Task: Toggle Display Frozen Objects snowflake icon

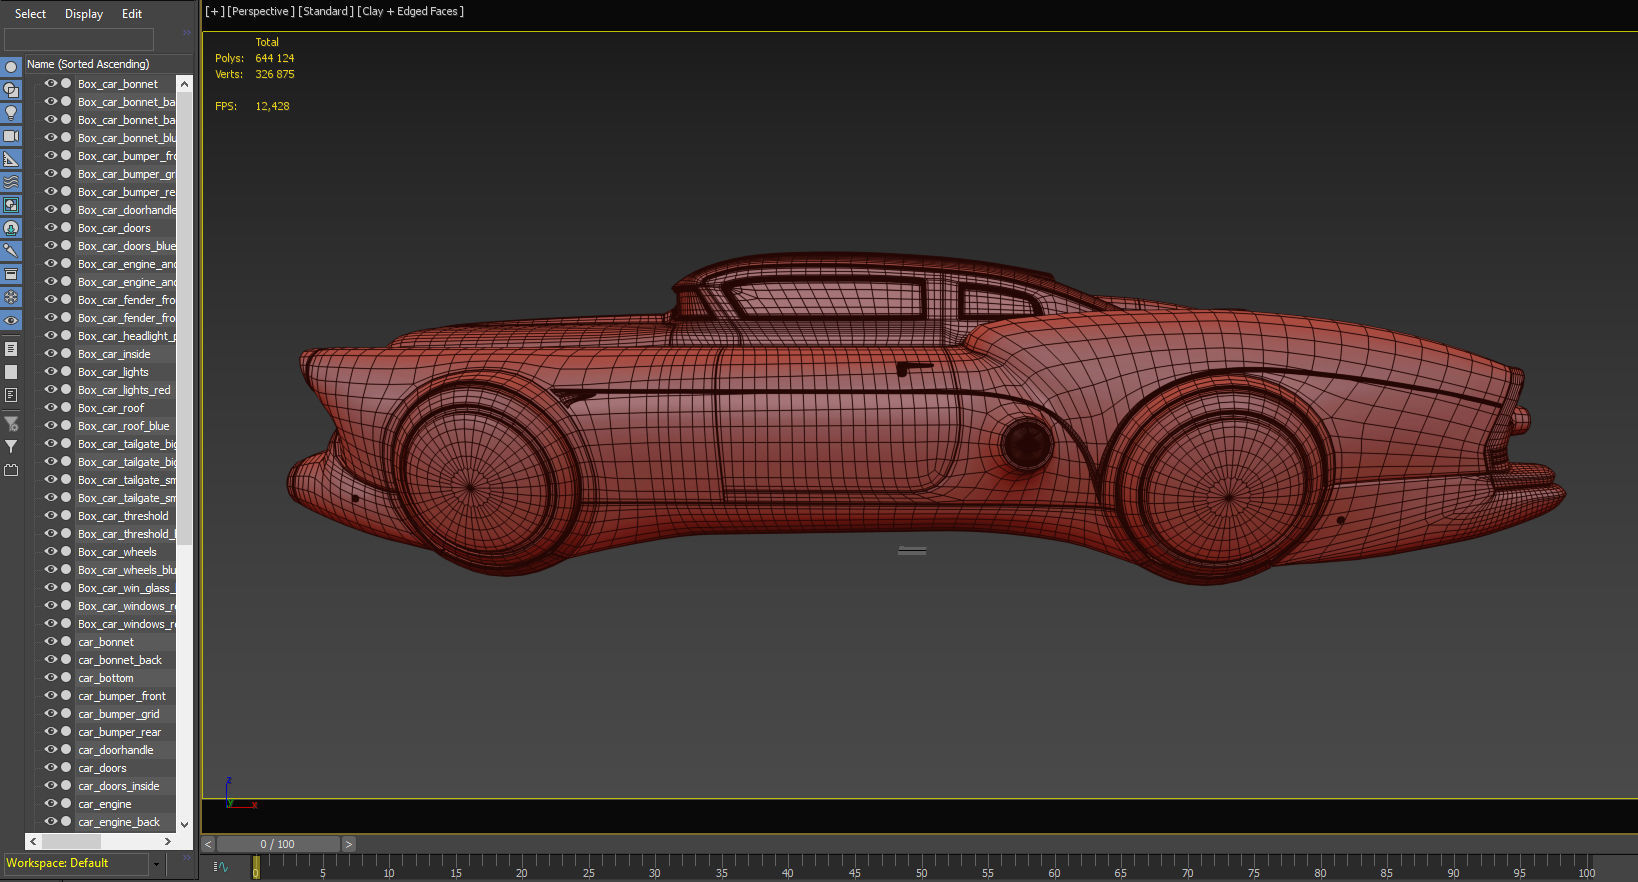Action: coord(11,297)
